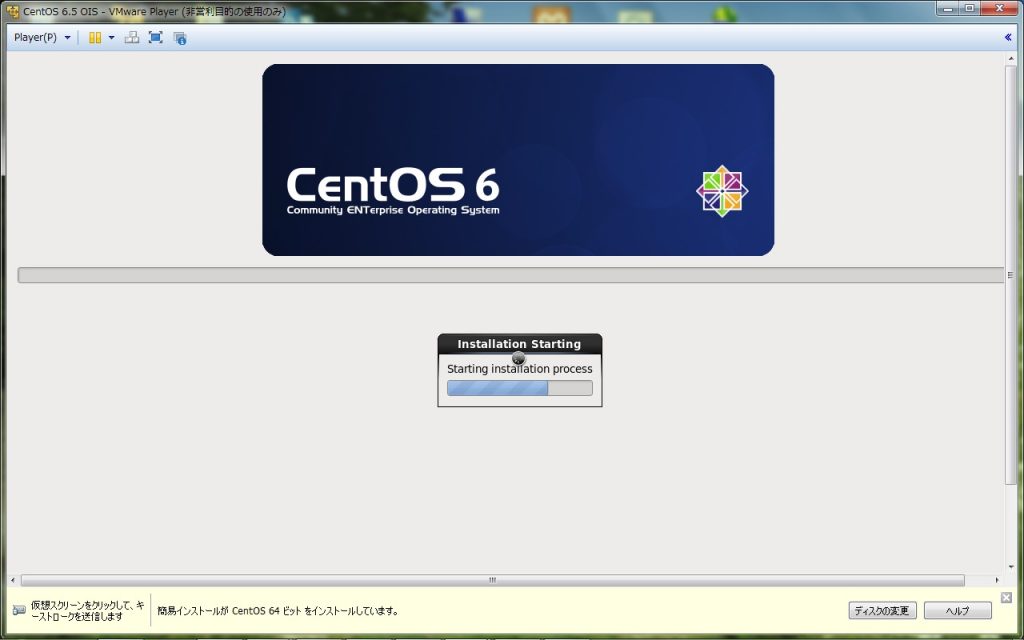1024x640 pixels.
Task: Click the CentOS 6 banner image
Action: click(x=518, y=160)
